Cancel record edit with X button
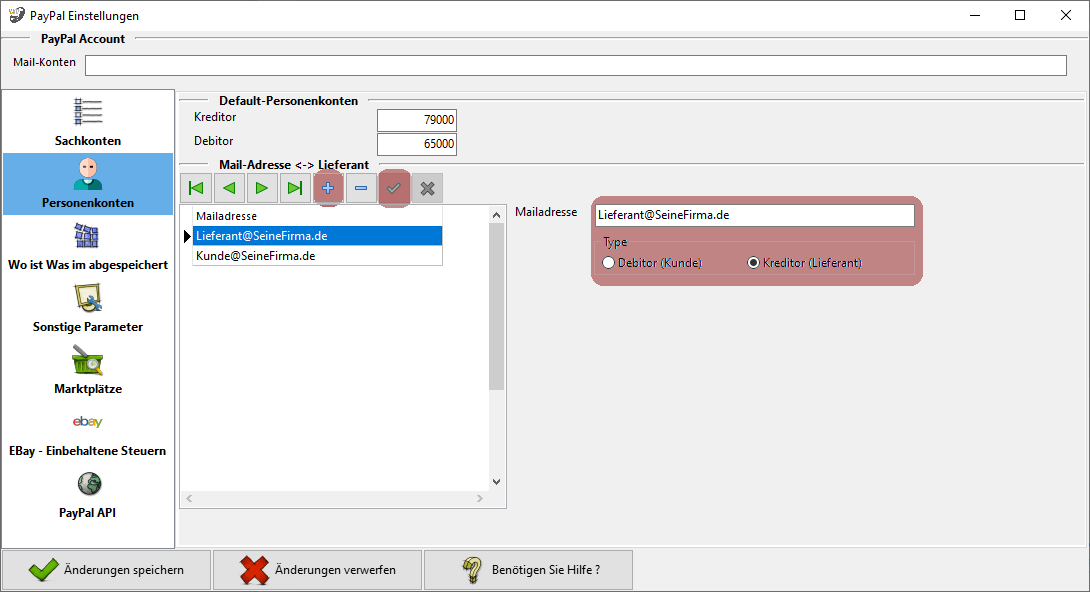 coord(427,188)
